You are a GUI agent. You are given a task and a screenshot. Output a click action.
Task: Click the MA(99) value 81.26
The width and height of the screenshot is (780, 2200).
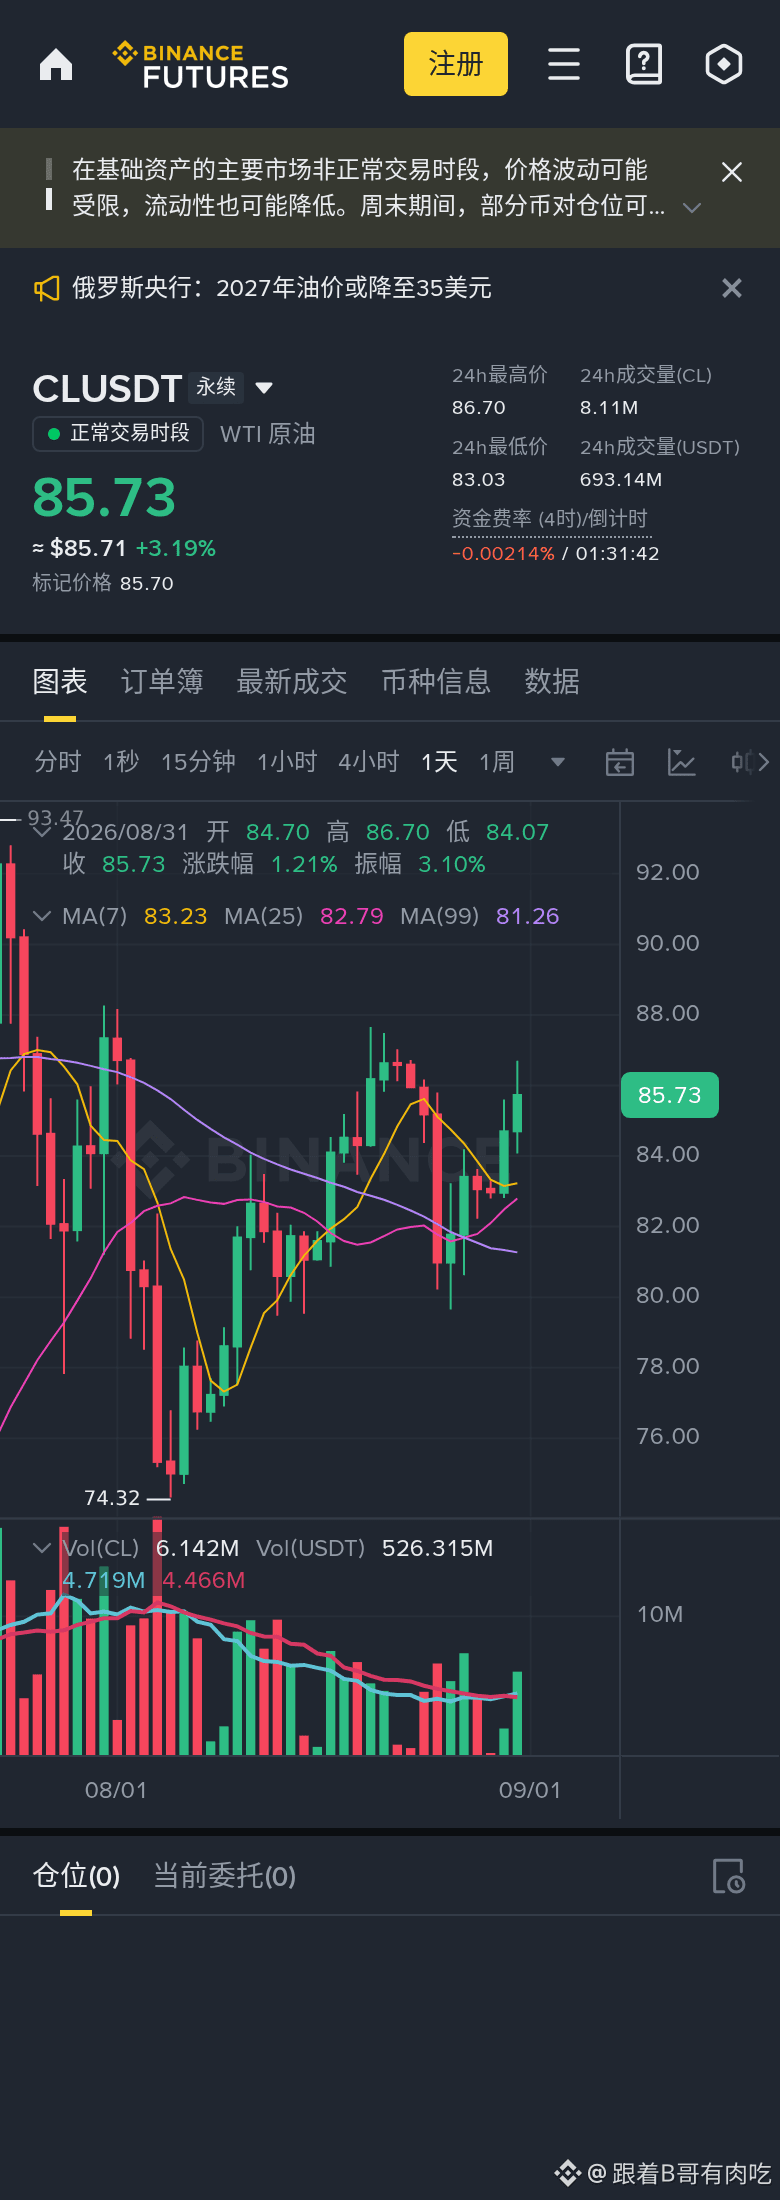(x=528, y=916)
